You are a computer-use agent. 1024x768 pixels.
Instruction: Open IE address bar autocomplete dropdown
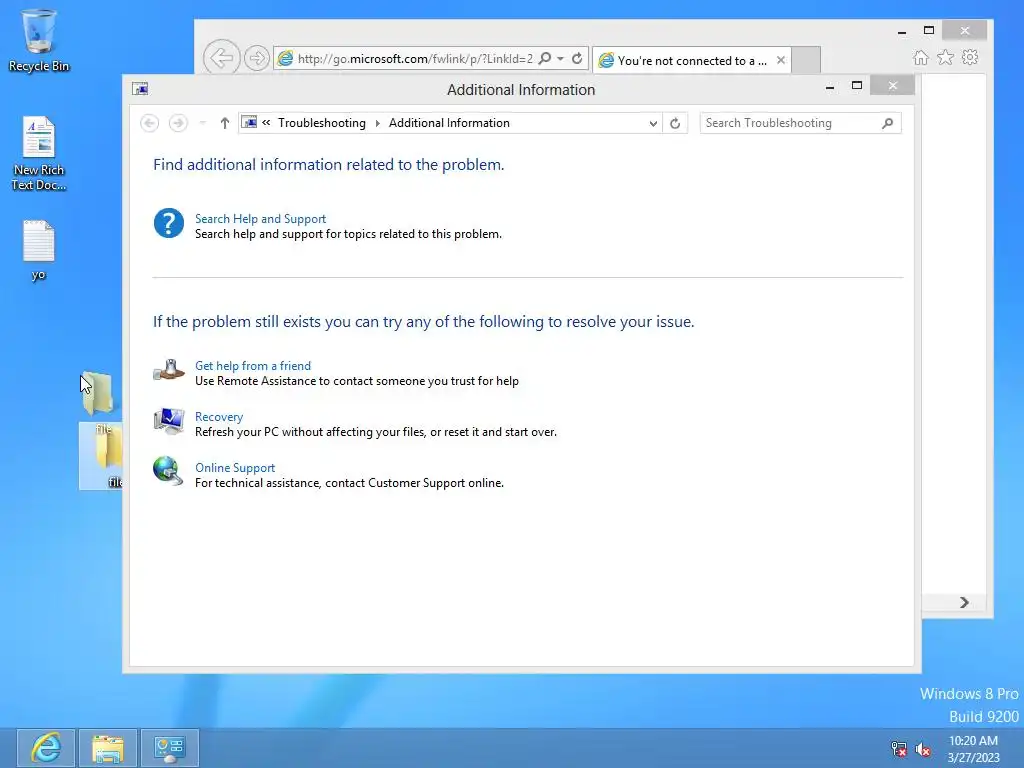[560, 58]
